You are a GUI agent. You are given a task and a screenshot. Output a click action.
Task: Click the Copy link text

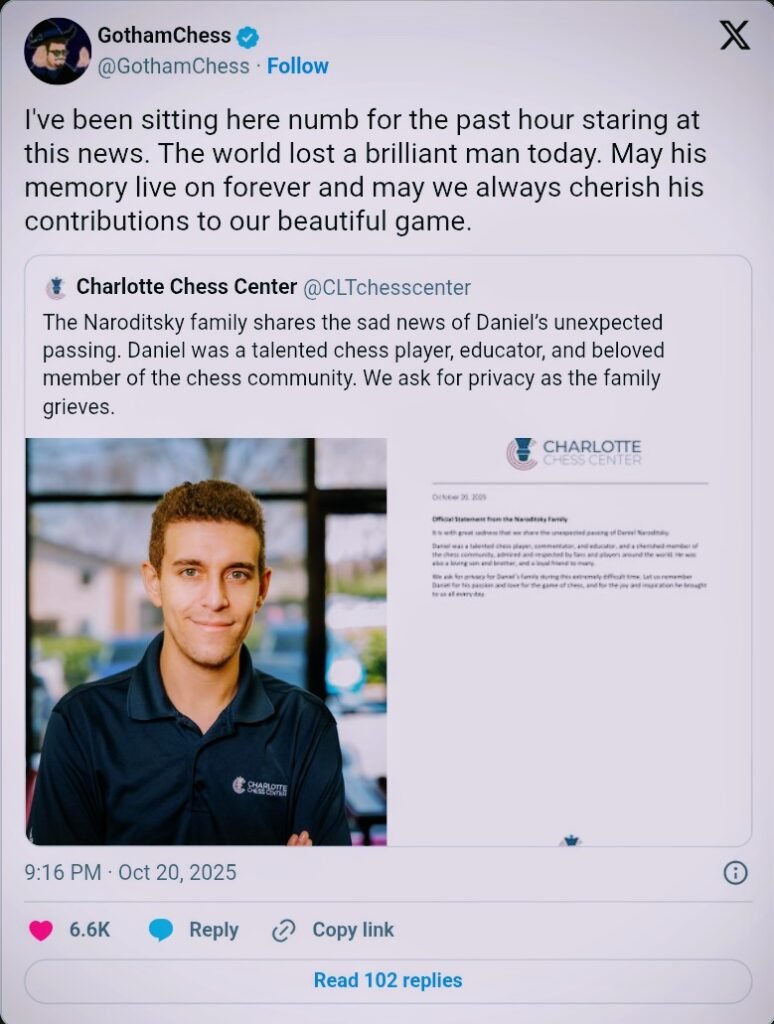(353, 930)
